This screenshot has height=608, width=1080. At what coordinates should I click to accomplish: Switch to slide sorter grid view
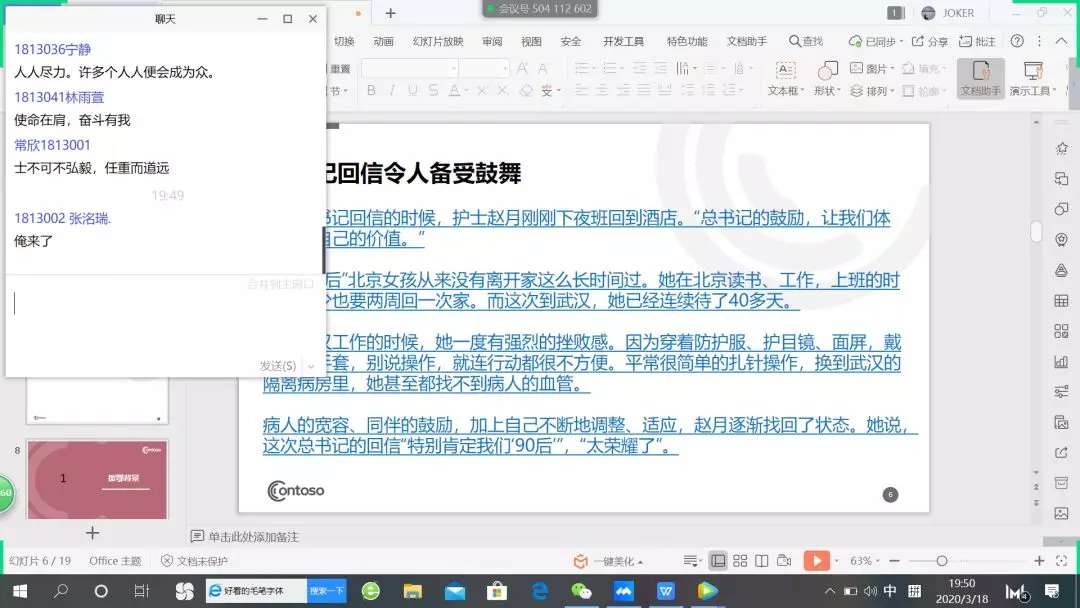(x=740, y=561)
